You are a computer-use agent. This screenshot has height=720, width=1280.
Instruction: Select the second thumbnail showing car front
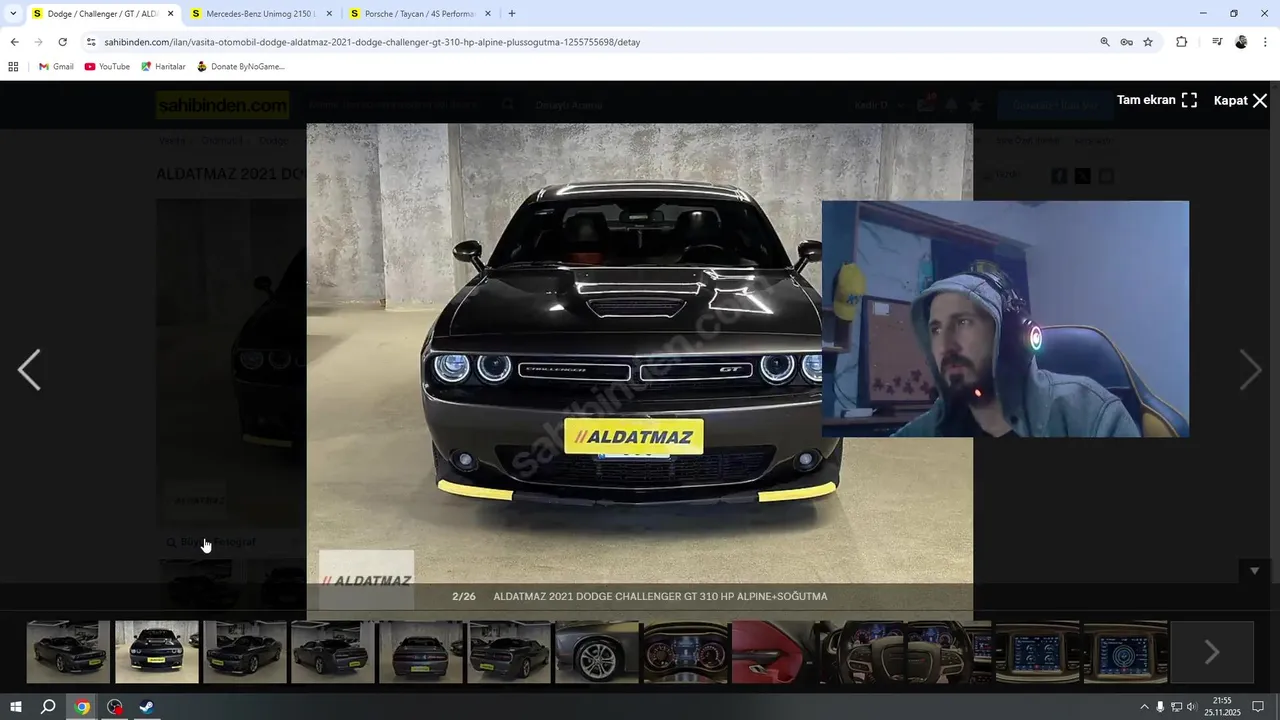click(x=156, y=652)
